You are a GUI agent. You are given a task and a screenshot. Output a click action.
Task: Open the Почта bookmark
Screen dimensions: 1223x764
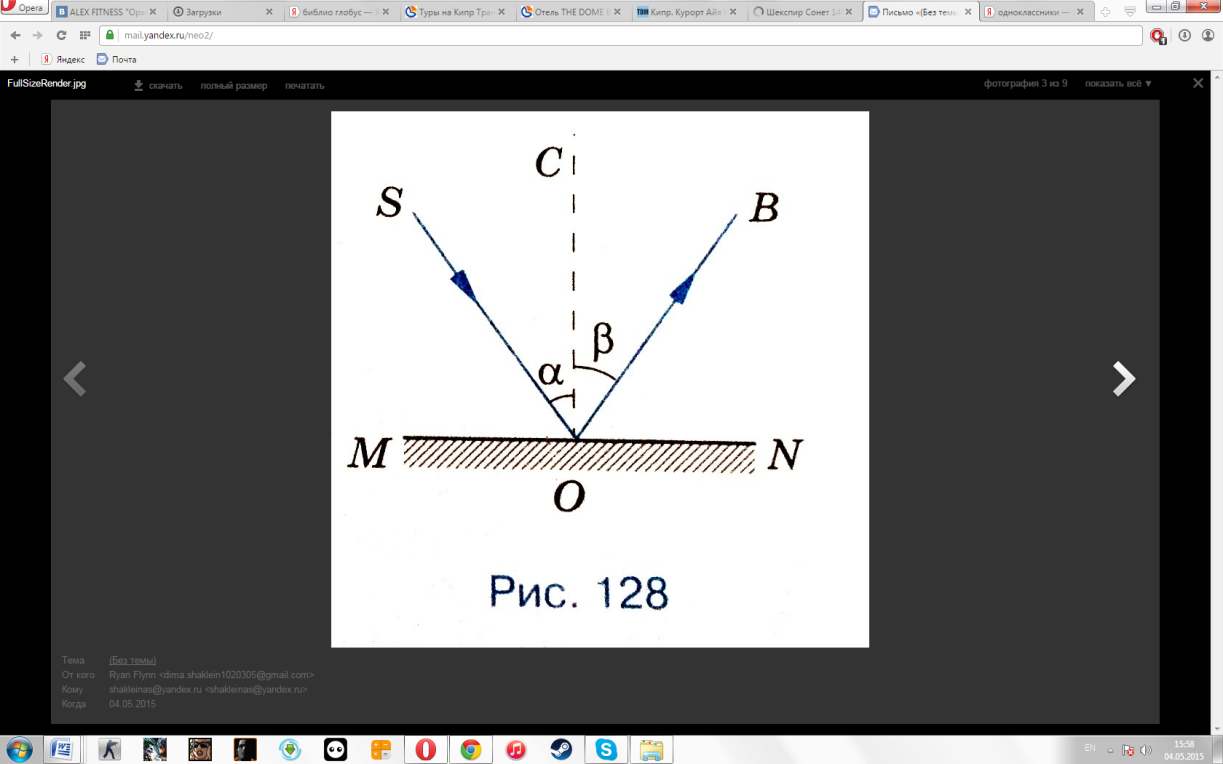116,59
